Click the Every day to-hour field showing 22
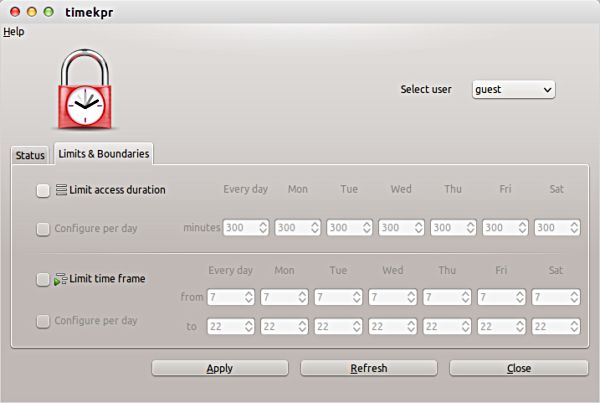 click(x=231, y=326)
